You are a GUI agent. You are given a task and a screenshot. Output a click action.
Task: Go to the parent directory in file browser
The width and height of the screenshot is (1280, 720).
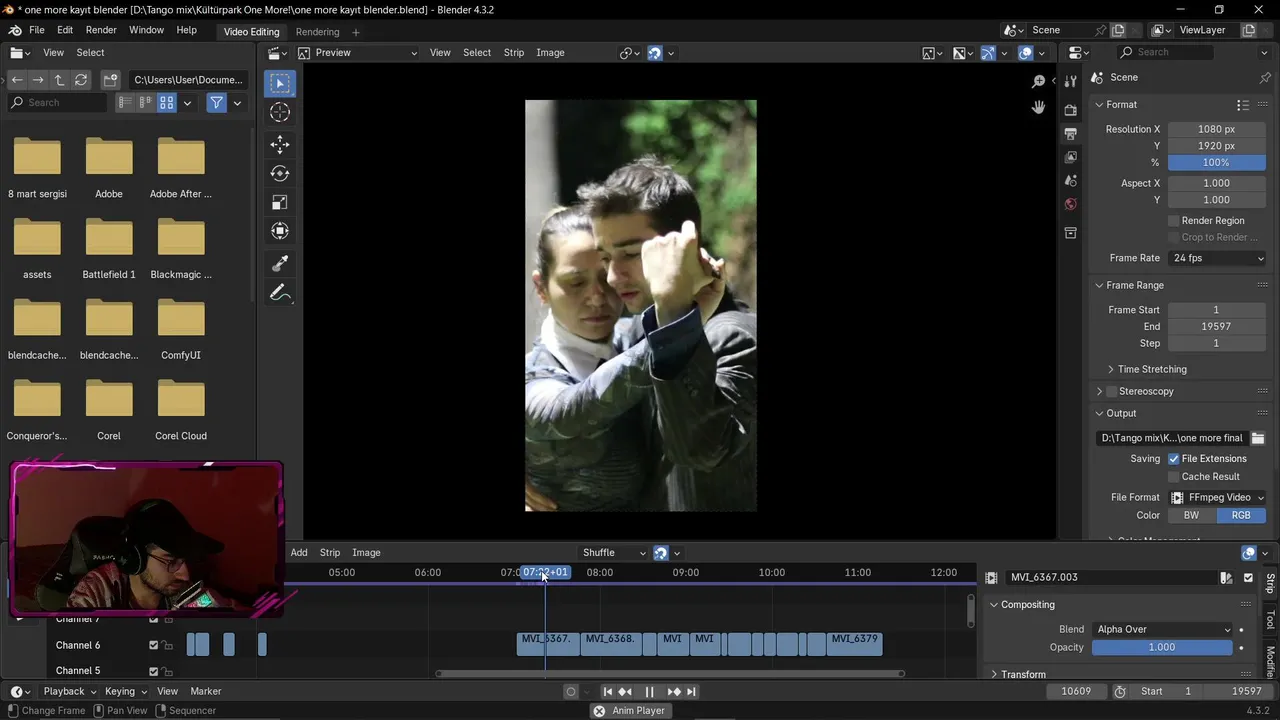point(59,80)
